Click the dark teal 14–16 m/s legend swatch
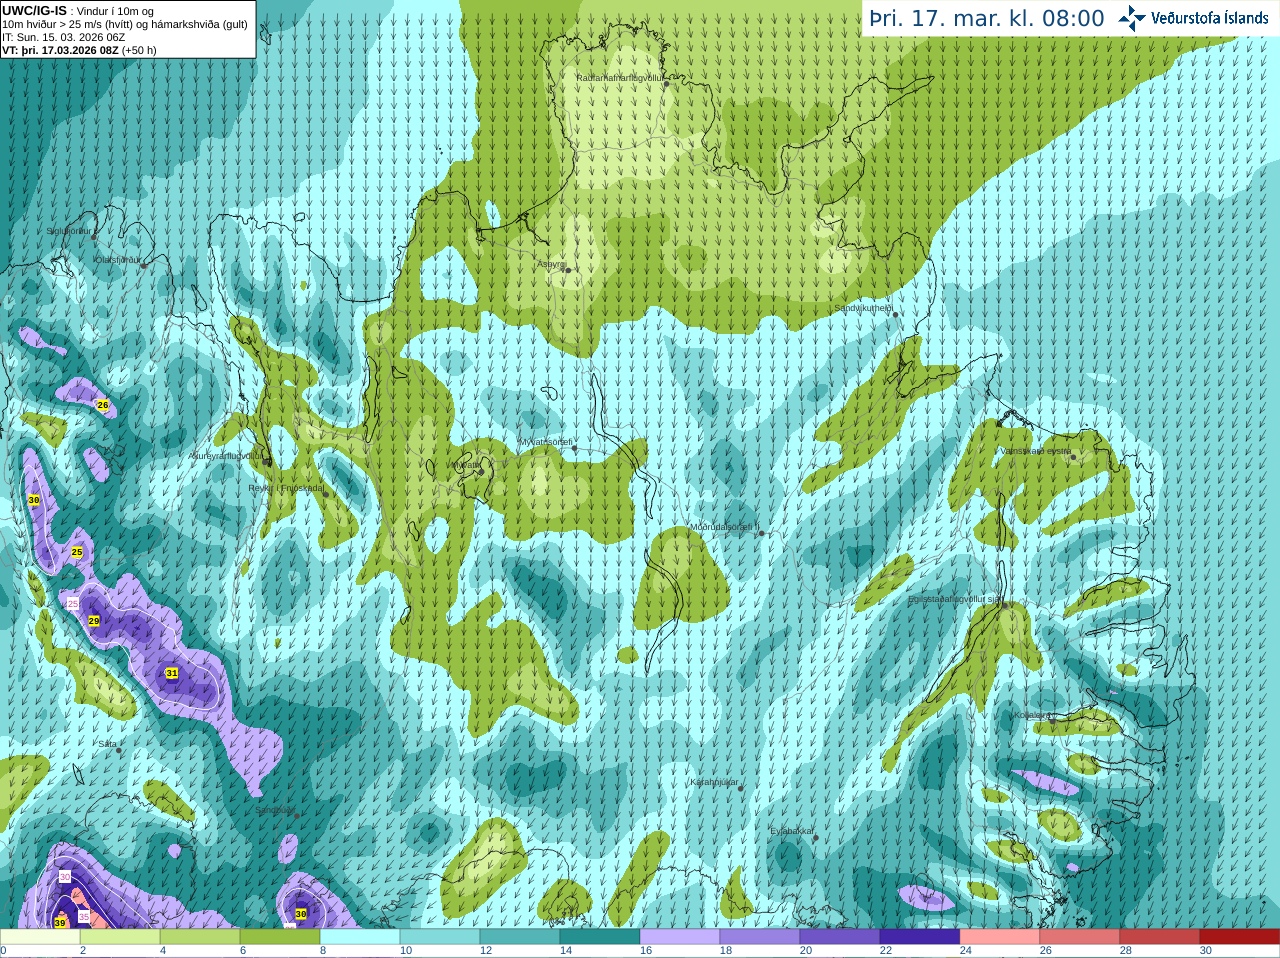Viewport: 1280px width, 958px height. [x=600, y=937]
